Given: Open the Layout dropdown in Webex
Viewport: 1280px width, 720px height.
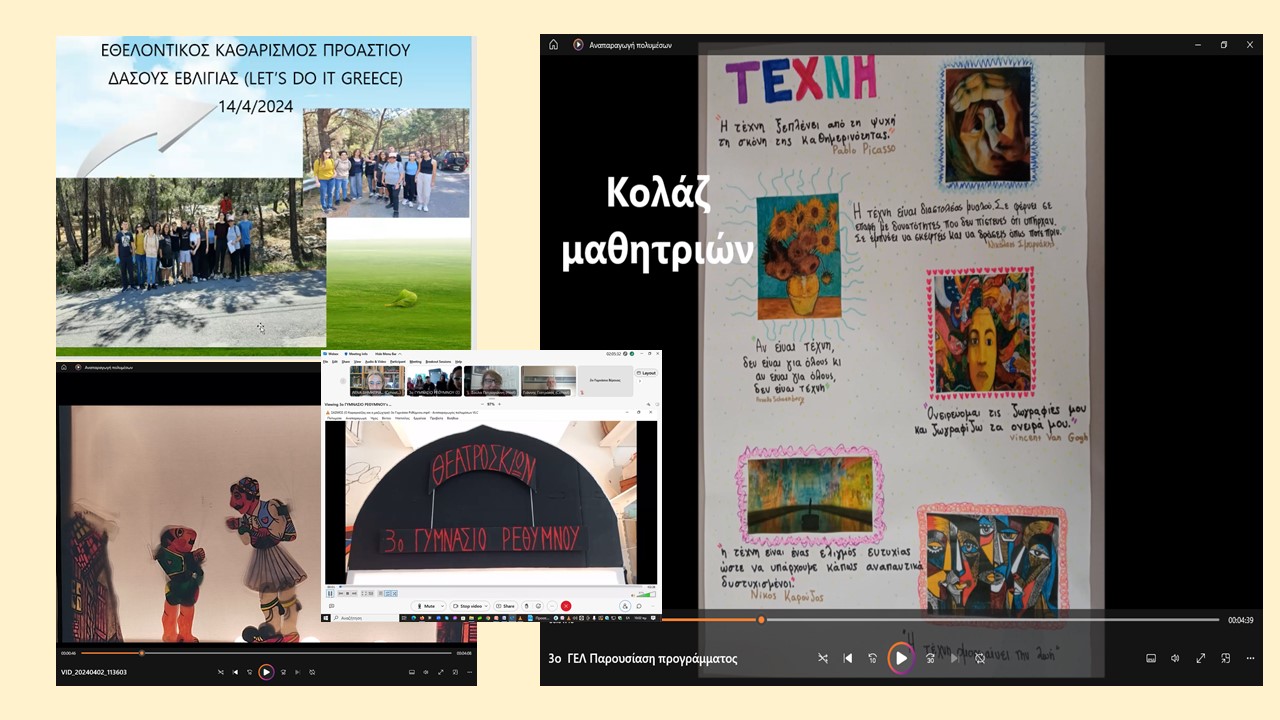Looking at the screenshot, I should click(x=645, y=372).
